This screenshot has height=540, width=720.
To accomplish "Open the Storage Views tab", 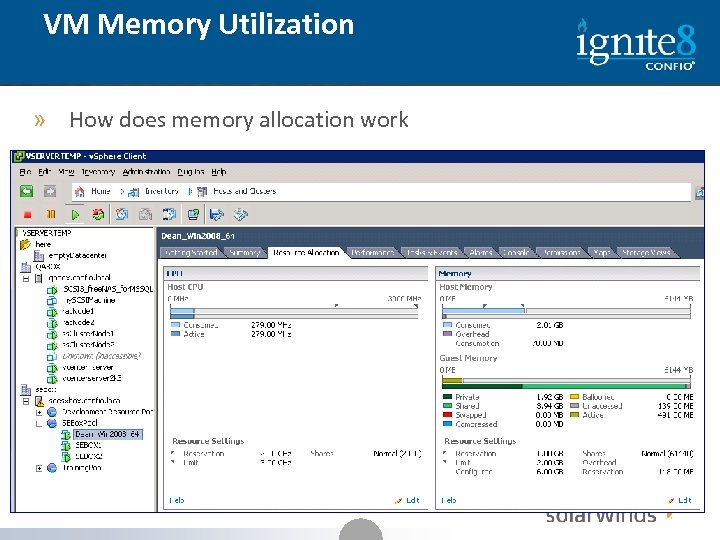I will [x=646, y=253].
